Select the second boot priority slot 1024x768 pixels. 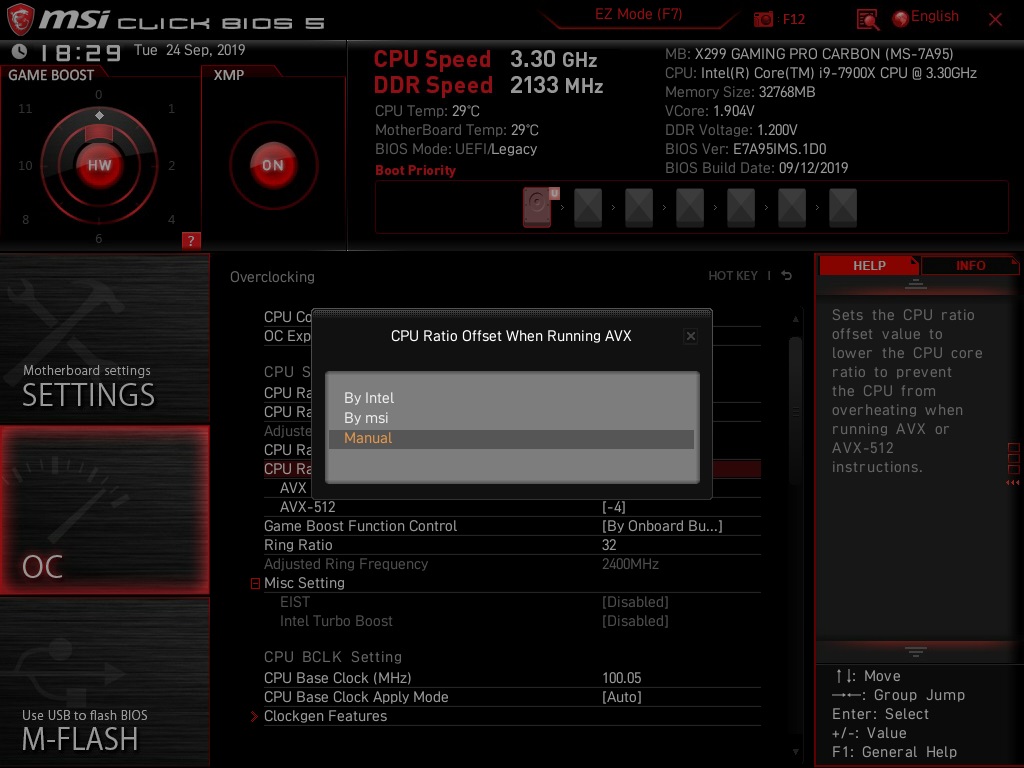[588, 208]
